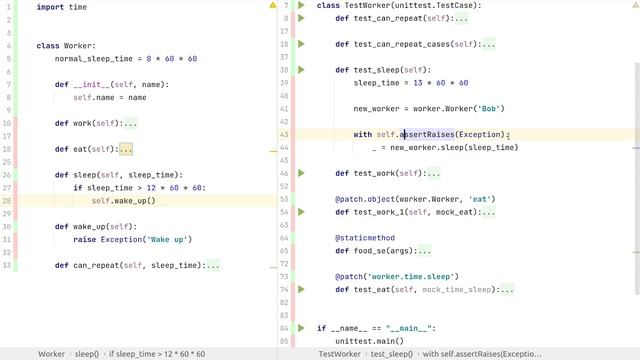Run test_can_repeat_cases from the gutter
Screen dimensions: 640x360
click(x=301, y=44)
